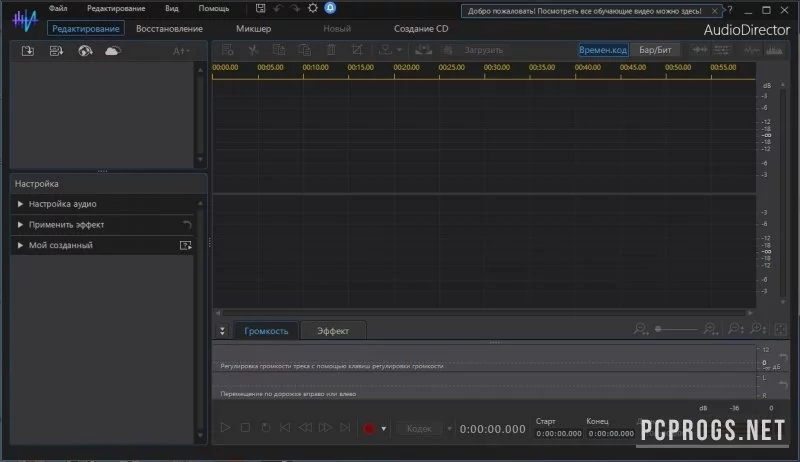This screenshot has height=462, width=800.
Task: Click the fit to window zoom icon
Action: [781, 329]
